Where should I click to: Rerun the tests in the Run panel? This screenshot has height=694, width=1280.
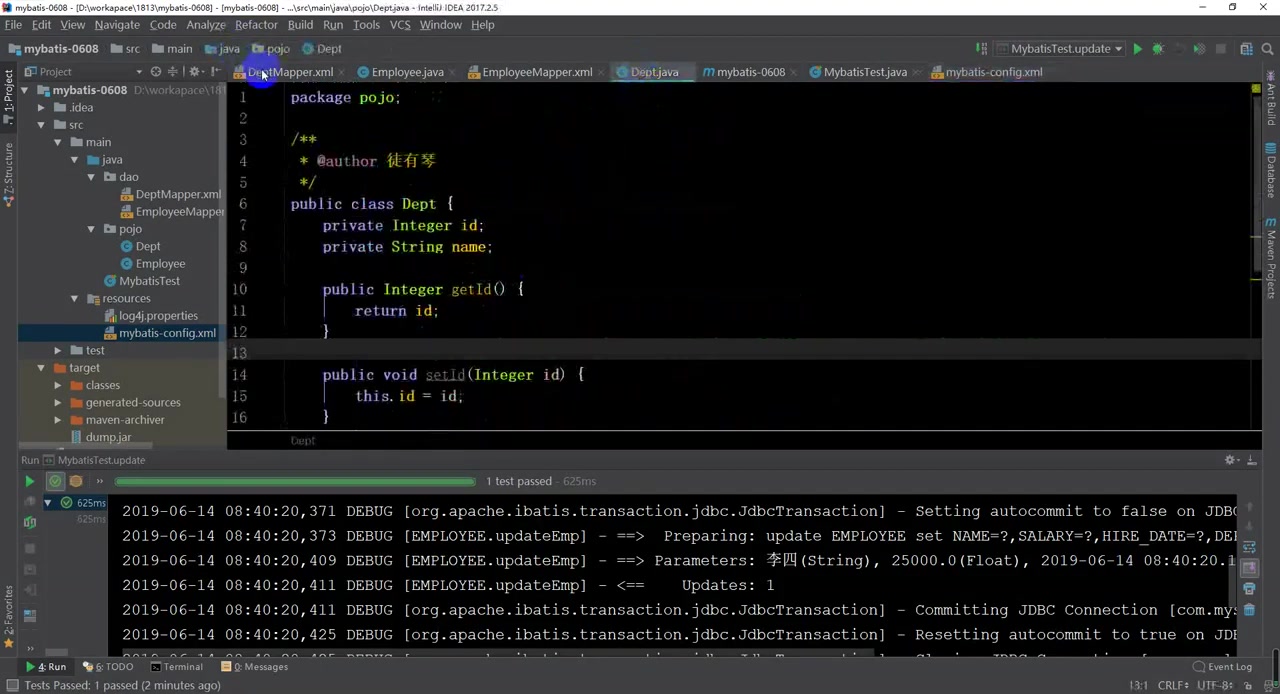point(29,481)
